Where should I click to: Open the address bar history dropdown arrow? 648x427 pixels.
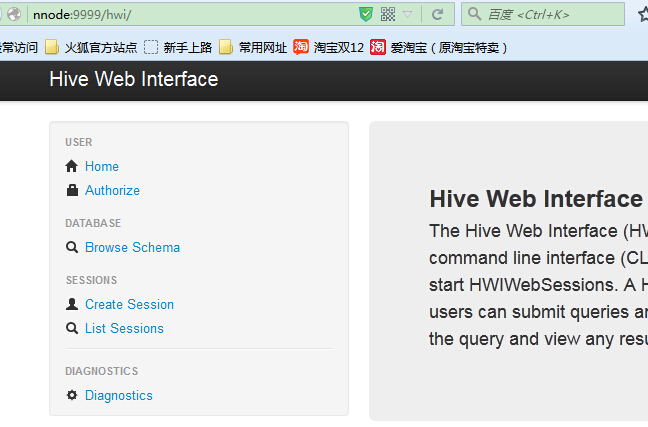tap(408, 14)
